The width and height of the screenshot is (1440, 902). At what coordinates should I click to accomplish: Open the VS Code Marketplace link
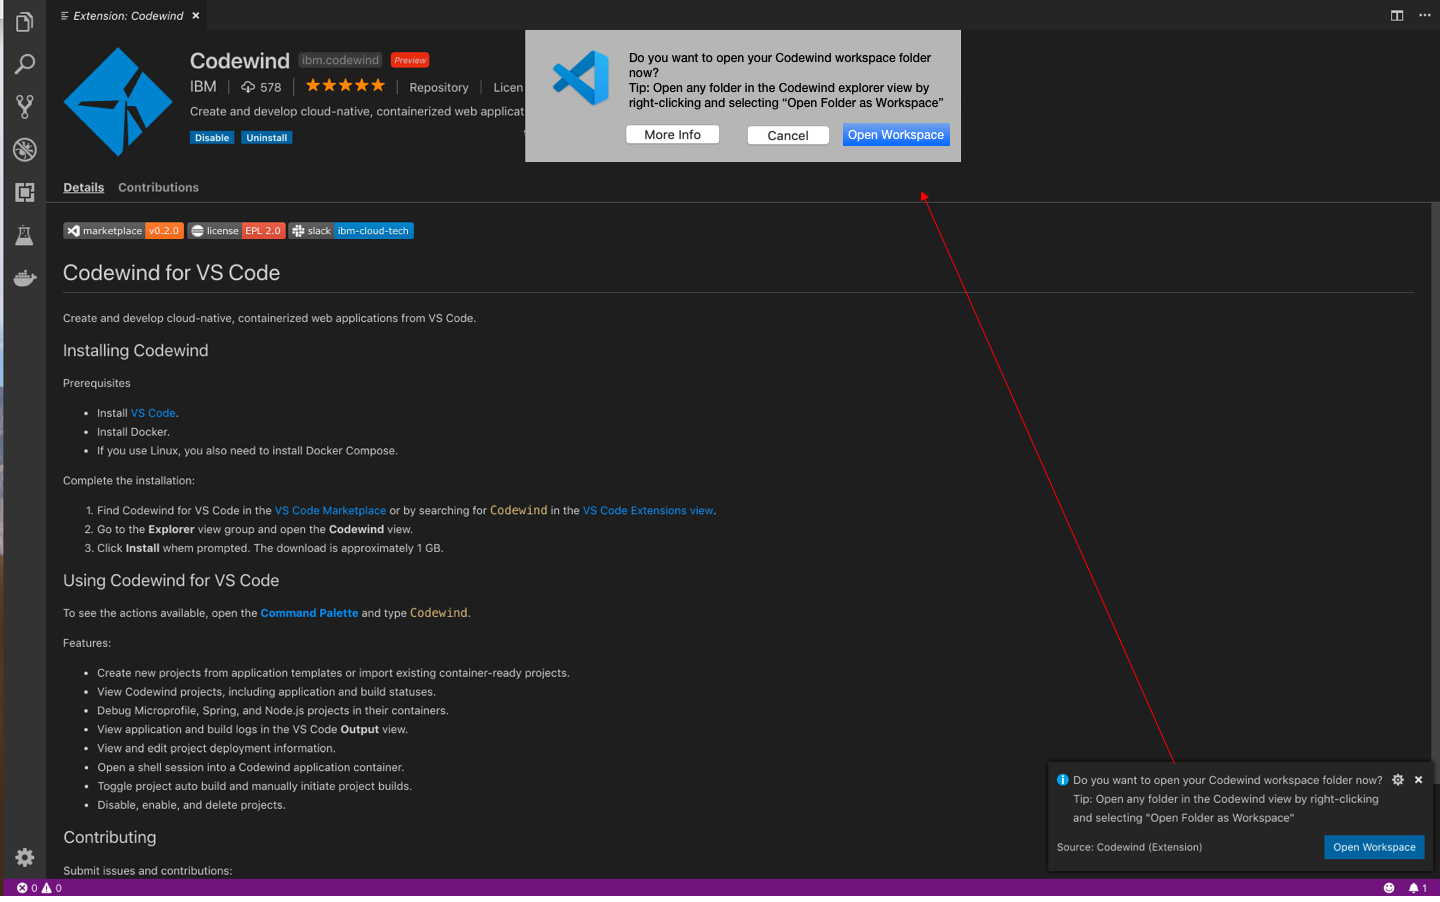coord(330,510)
